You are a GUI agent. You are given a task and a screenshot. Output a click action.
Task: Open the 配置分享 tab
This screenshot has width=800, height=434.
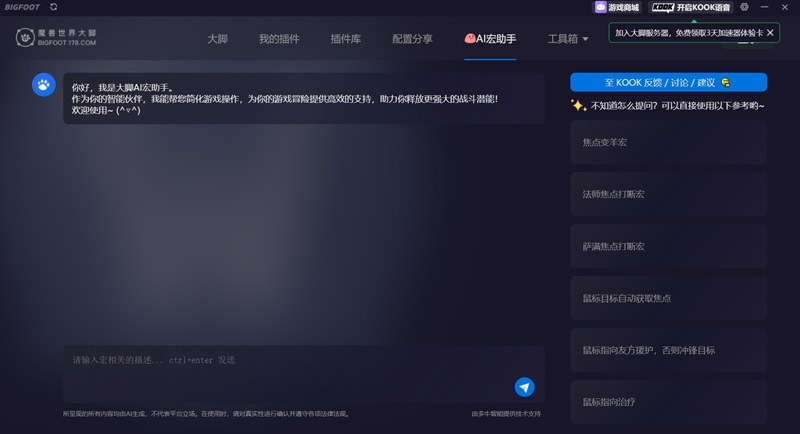tap(412, 39)
